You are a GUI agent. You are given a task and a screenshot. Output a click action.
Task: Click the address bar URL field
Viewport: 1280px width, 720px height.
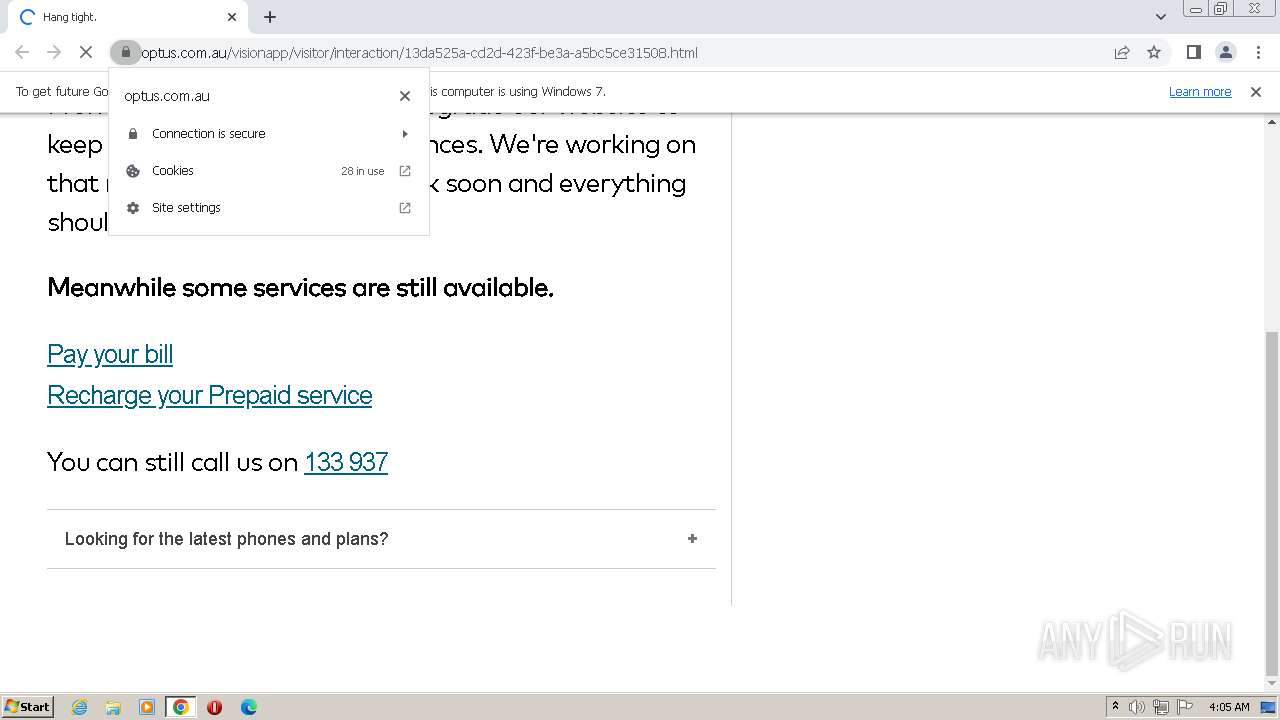click(x=620, y=52)
